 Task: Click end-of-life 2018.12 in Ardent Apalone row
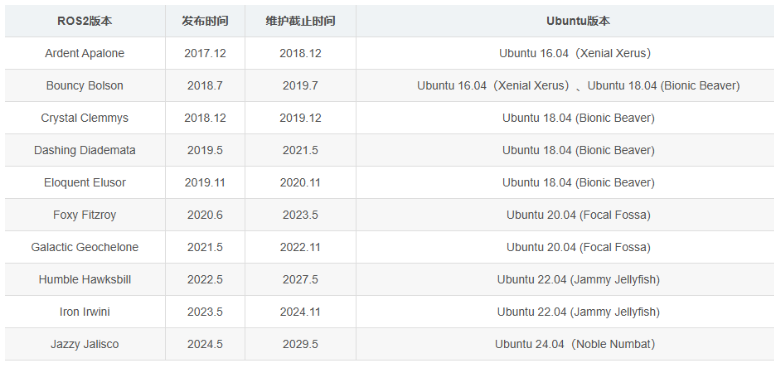300,53
